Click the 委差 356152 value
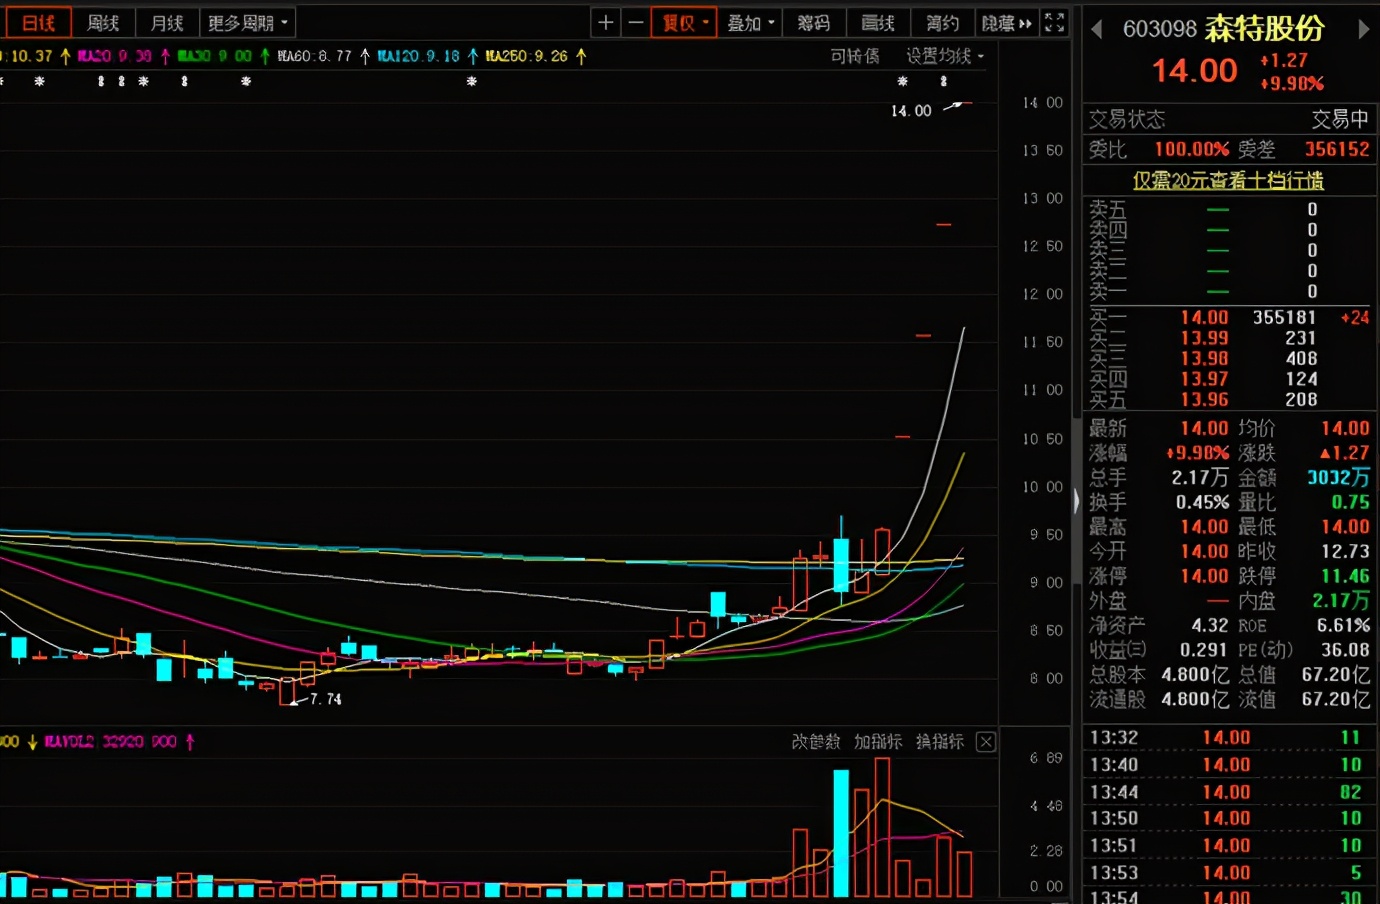 (x=1337, y=149)
